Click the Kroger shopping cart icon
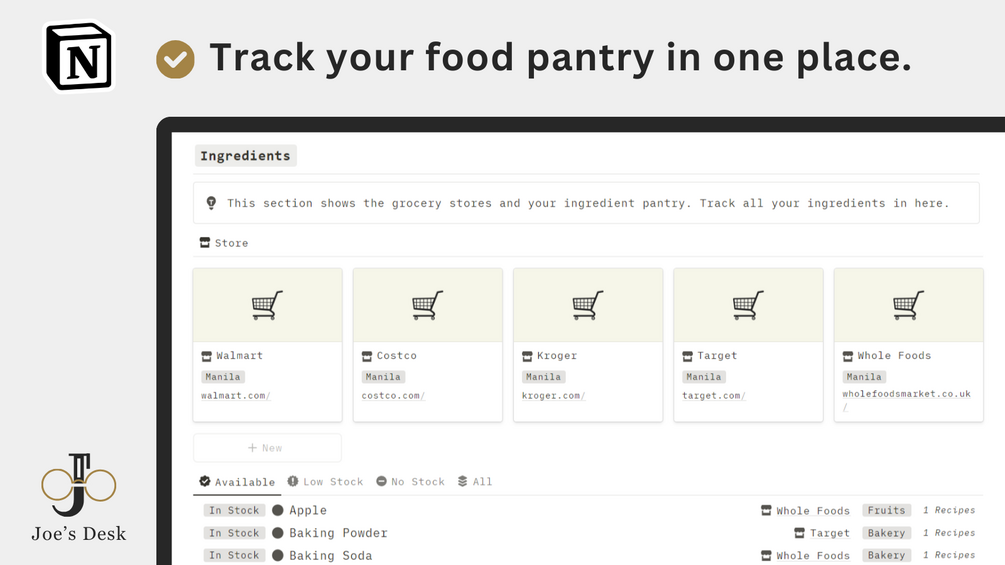The image size is (1005, 565). [587, 304]
